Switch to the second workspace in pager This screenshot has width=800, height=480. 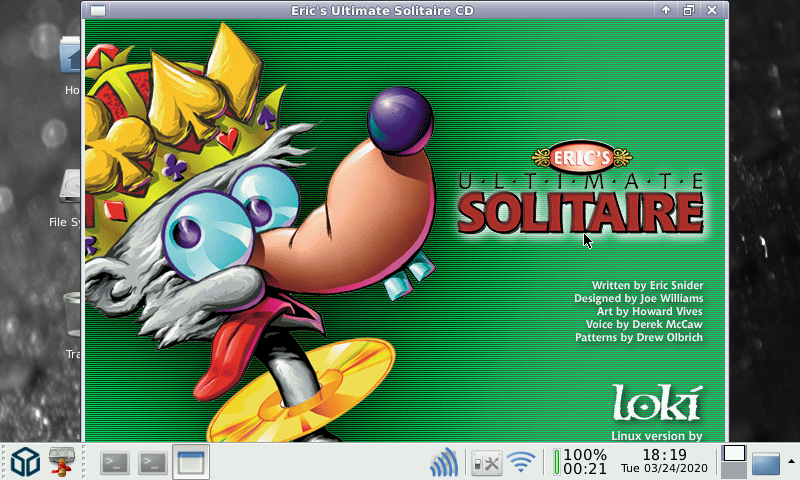pyautogui.click(x=734, y=470)
